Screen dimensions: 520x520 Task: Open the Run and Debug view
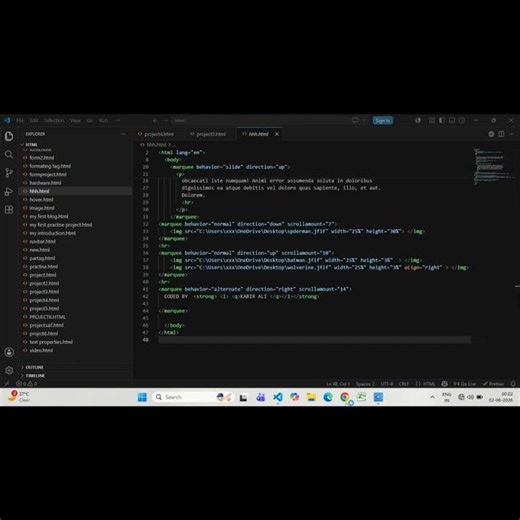click(x=9, y=191)
